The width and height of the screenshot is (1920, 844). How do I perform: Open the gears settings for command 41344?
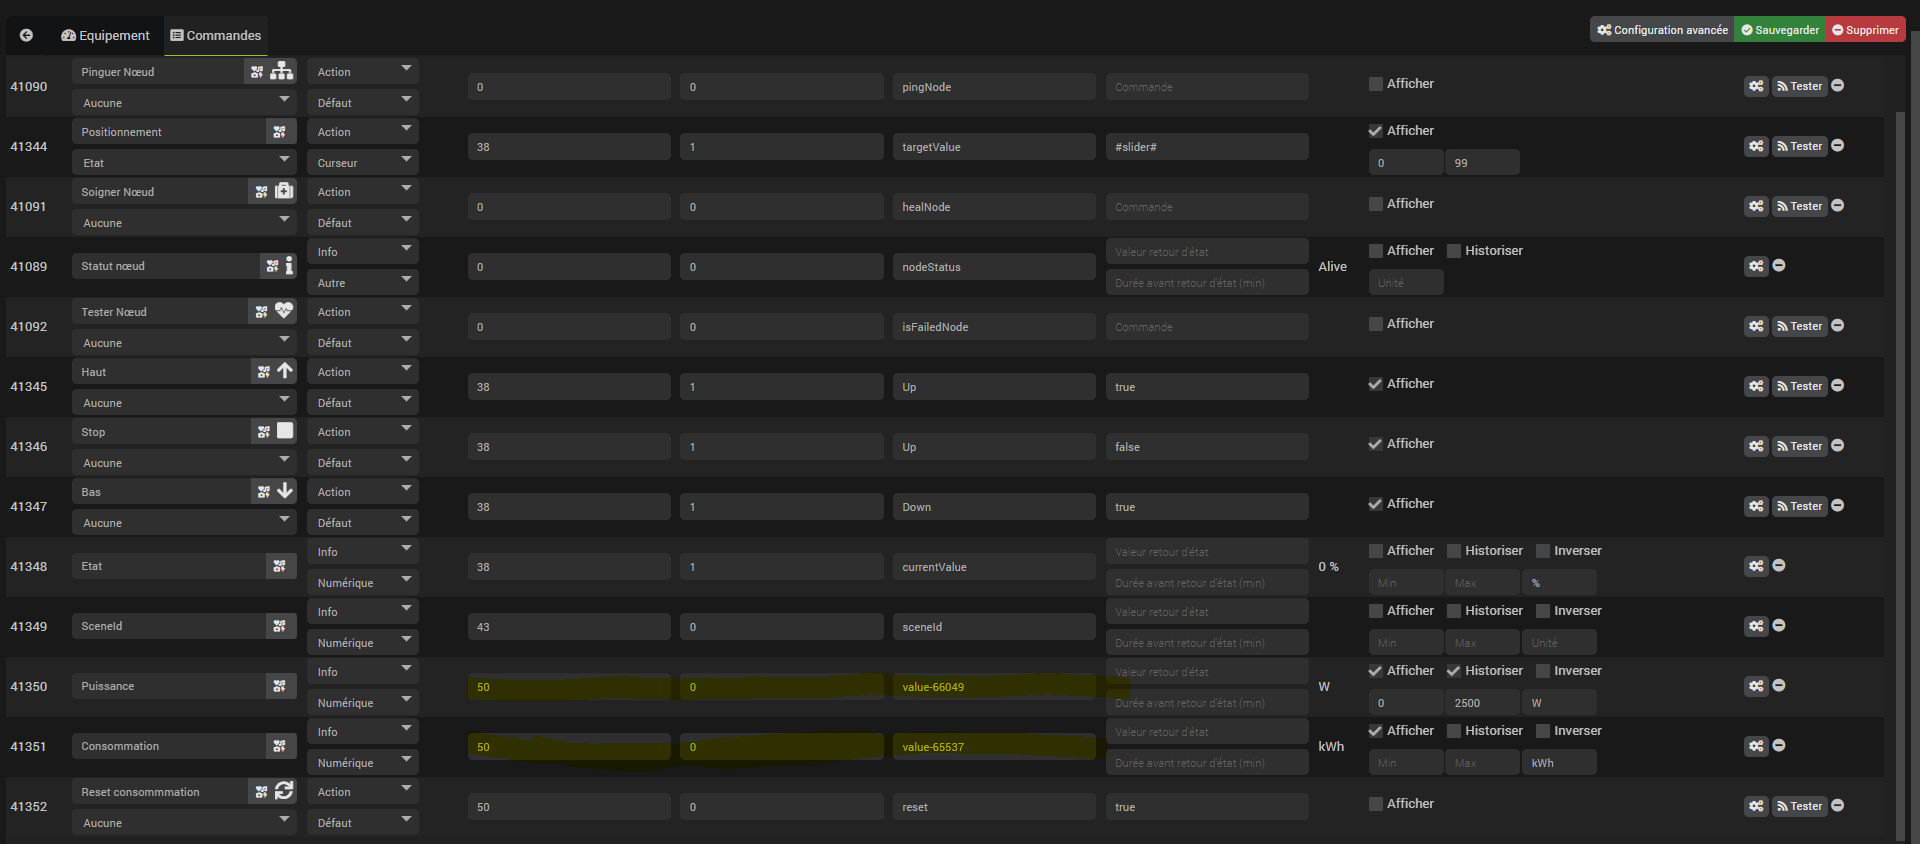1756,146
